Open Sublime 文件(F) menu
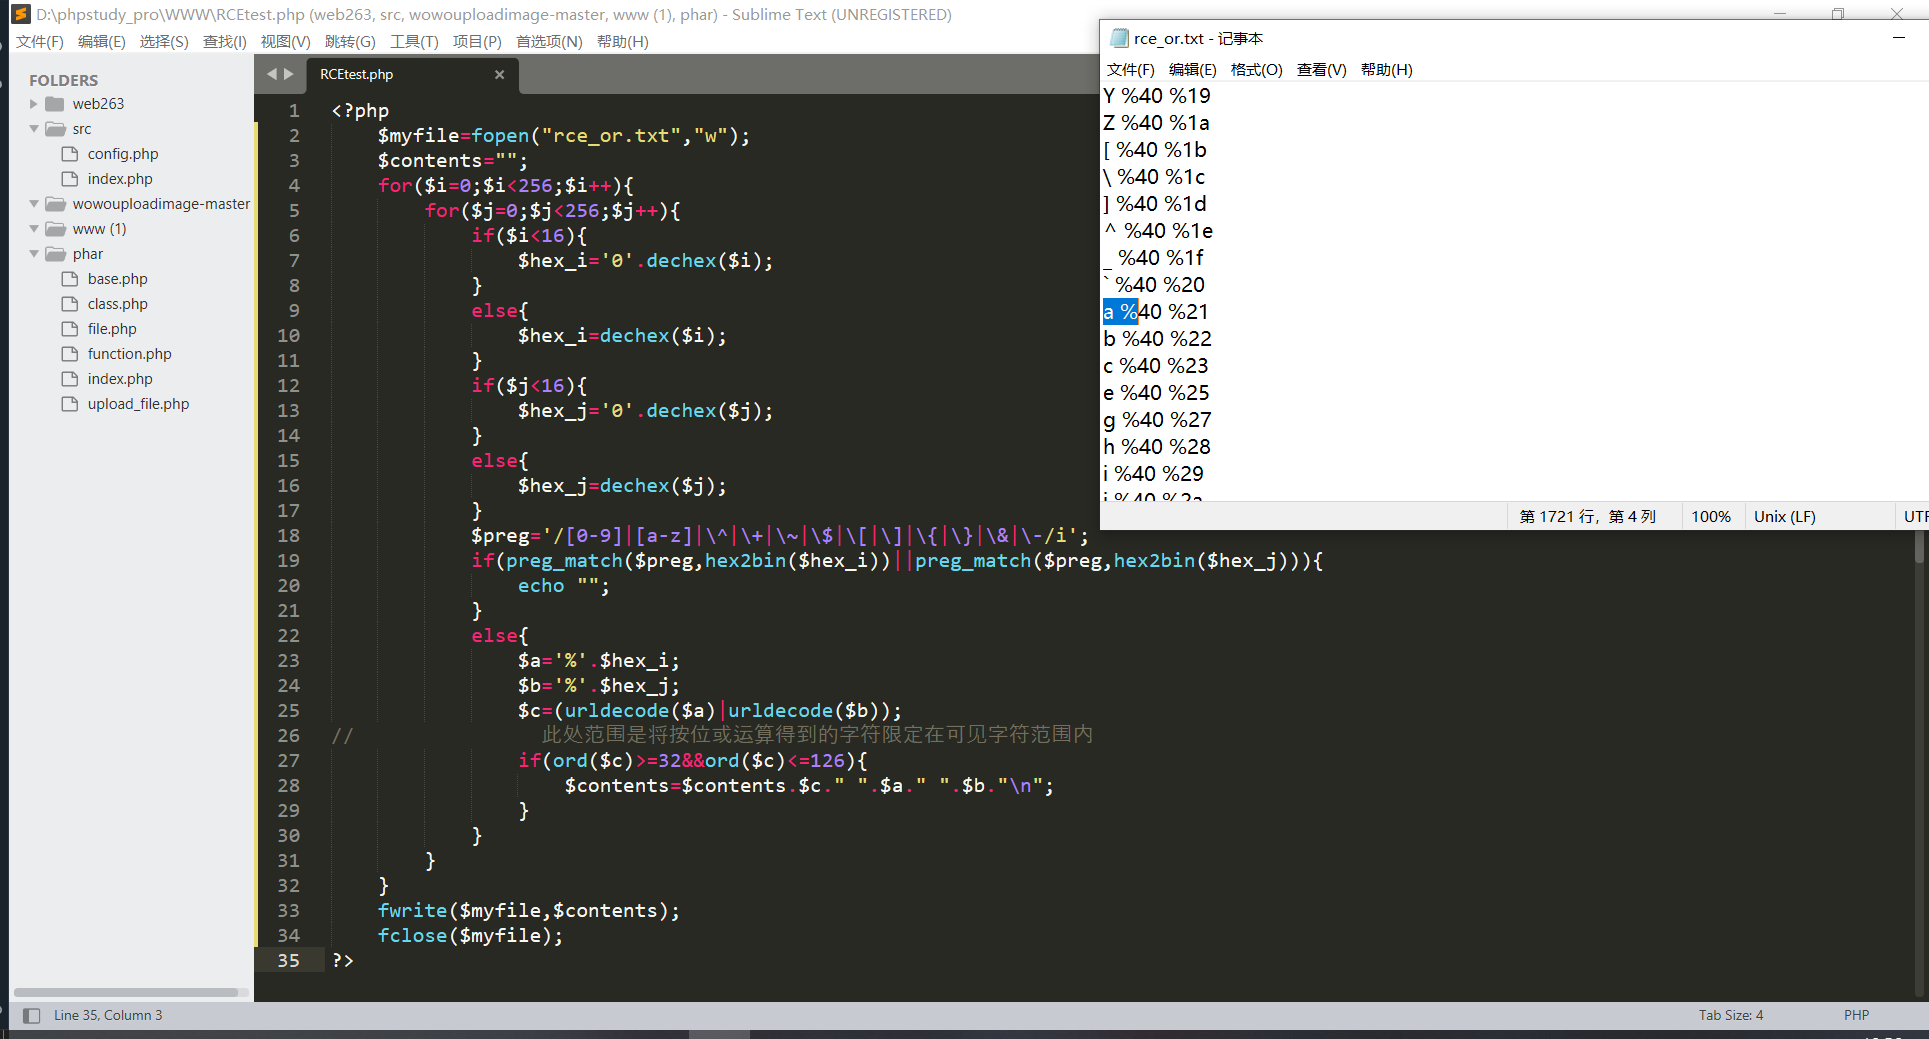This screenshot has height=1039, width=1929. pos(40,41)
